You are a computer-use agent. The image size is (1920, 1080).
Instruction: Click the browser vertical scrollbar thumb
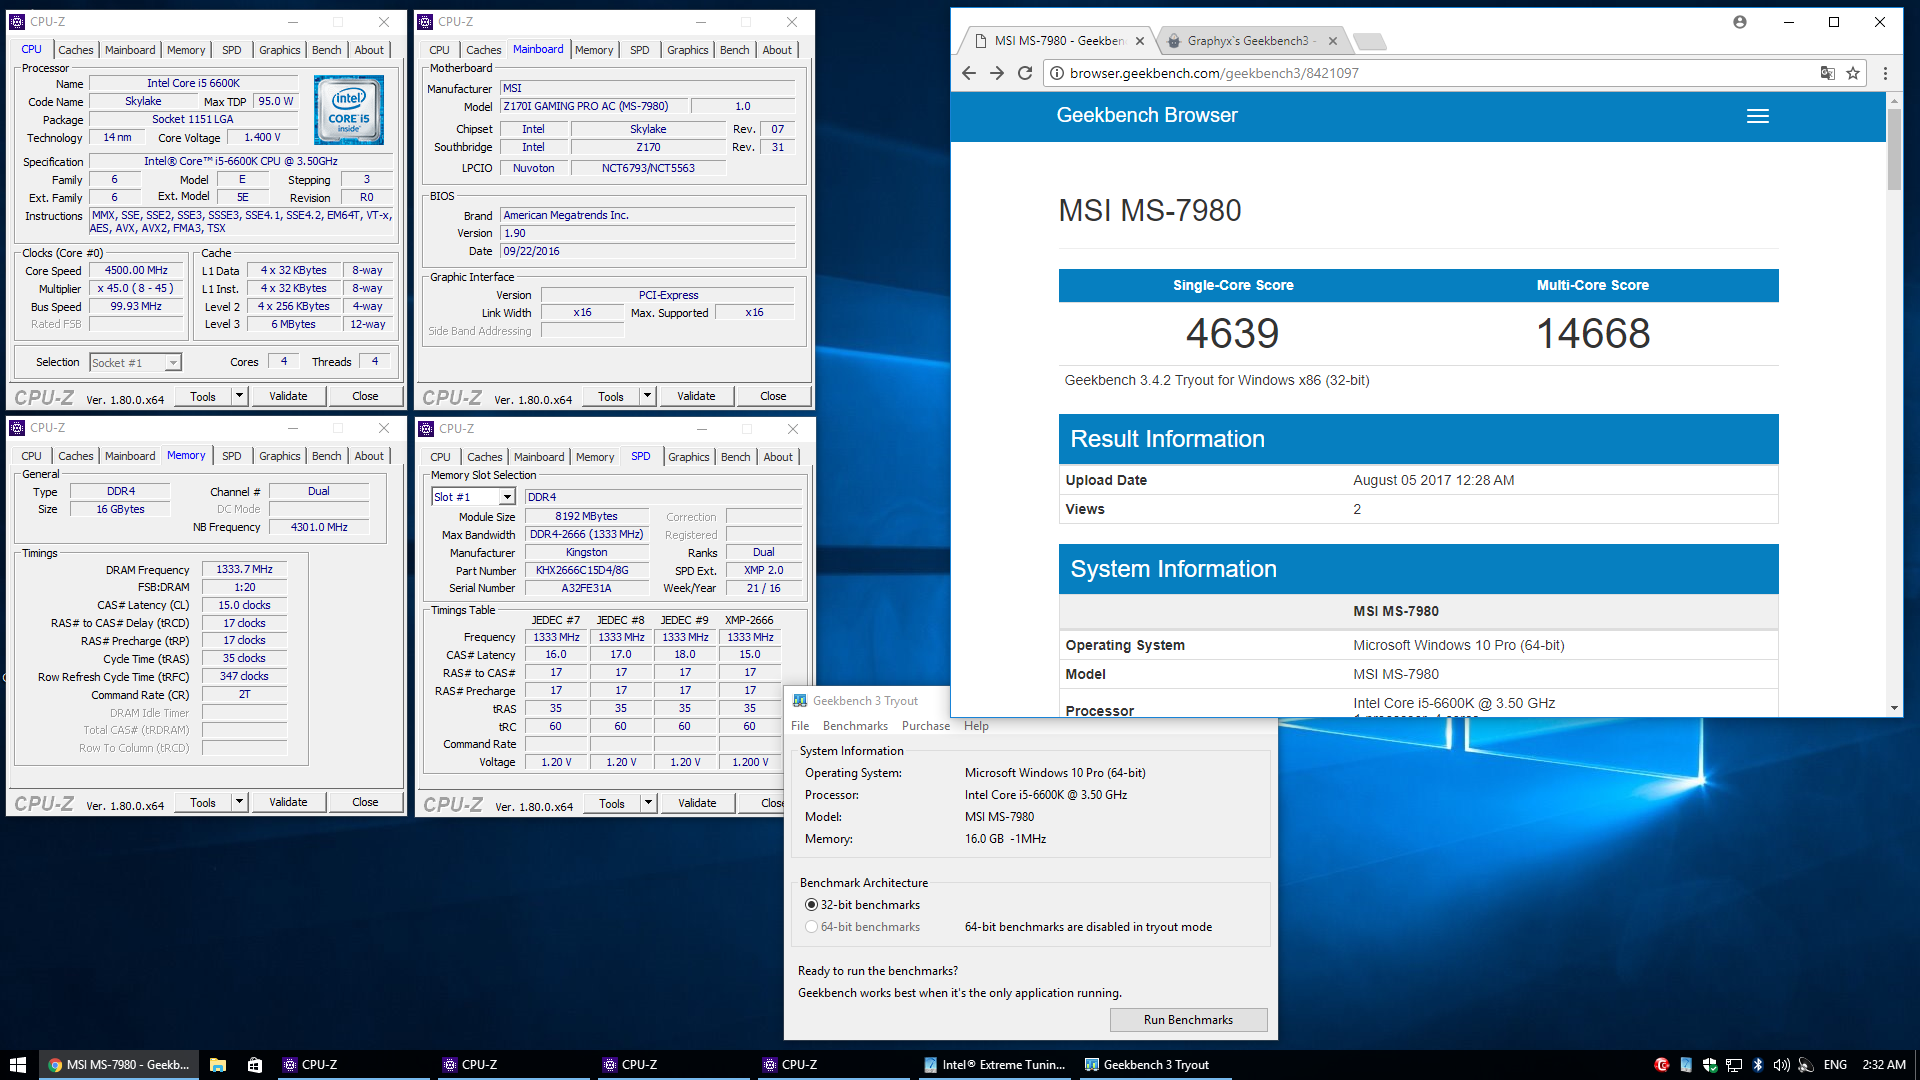[x=1894, y=149]
